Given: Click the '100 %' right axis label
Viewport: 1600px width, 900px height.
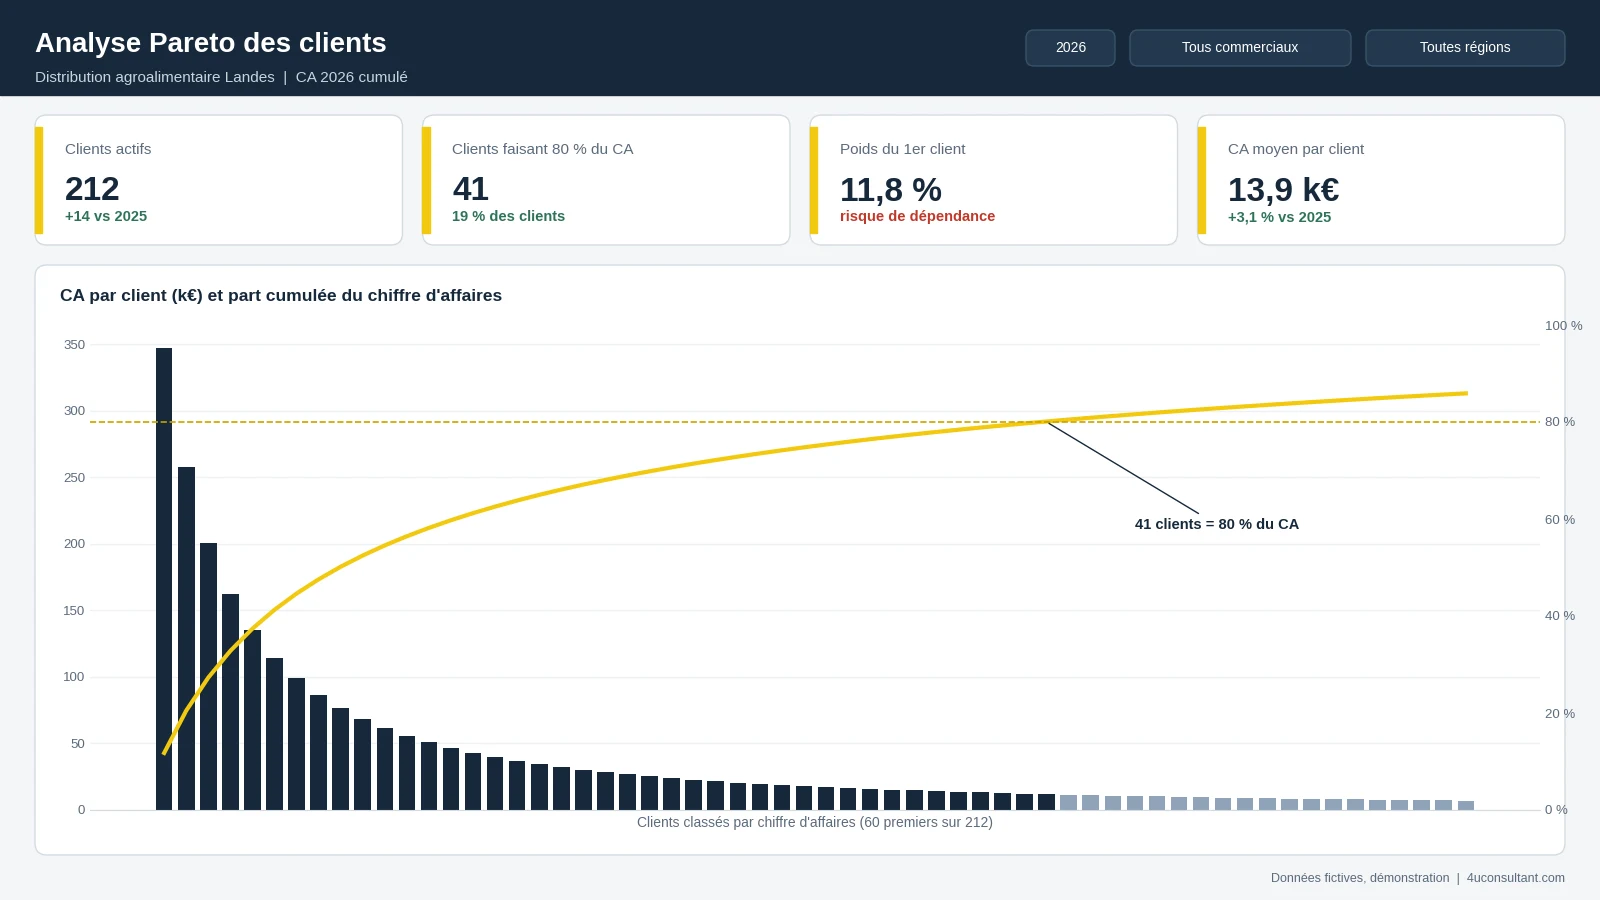Looking at the screenshot, I should (1564, 326).
